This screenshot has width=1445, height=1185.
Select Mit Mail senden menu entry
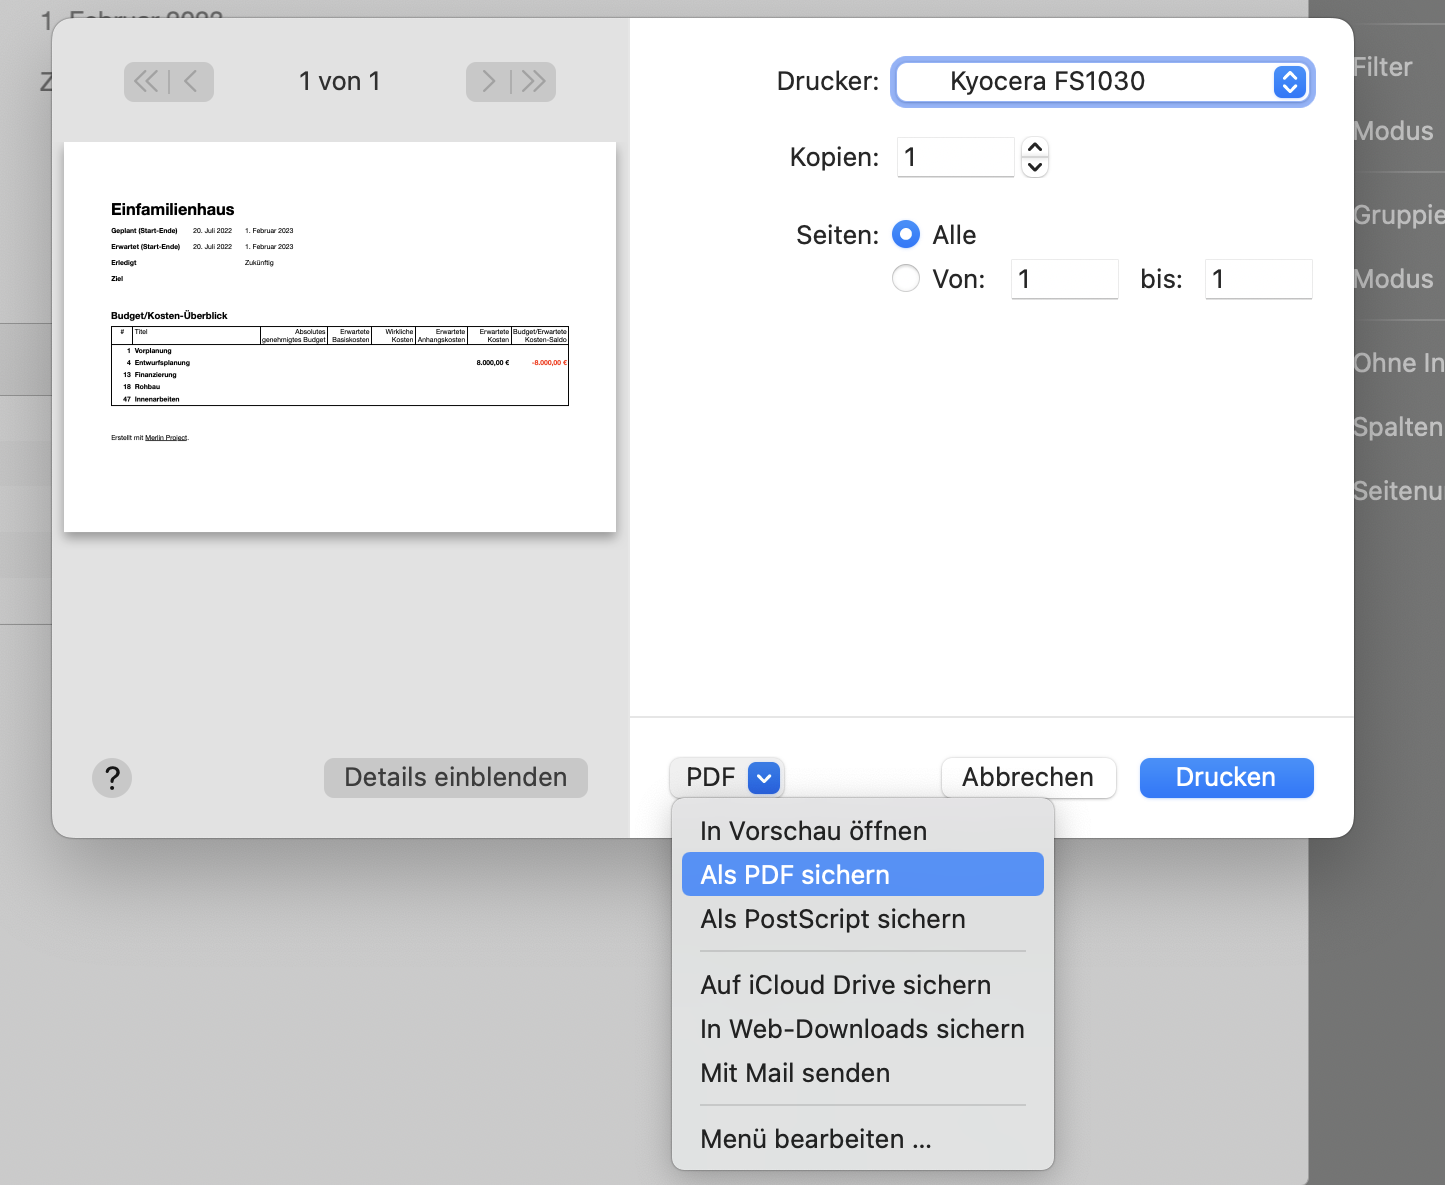[x=795, y=1073]
